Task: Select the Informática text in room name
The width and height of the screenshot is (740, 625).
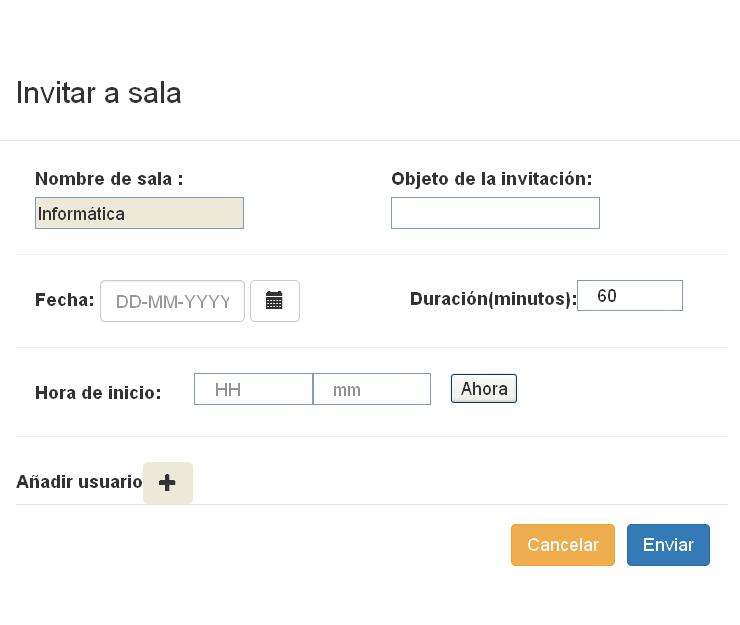Action: pyautogui.click(x=81, y=214)
